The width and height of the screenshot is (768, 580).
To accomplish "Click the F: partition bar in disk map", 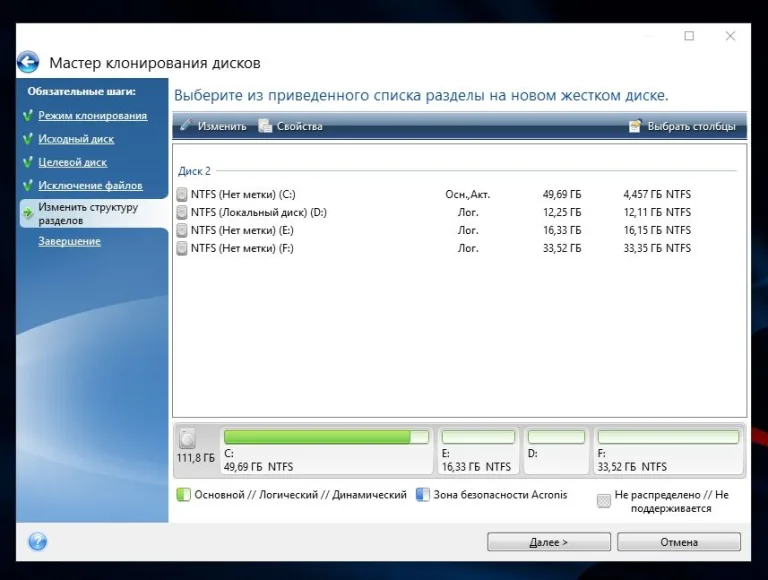I will click(x=668, y=436).
